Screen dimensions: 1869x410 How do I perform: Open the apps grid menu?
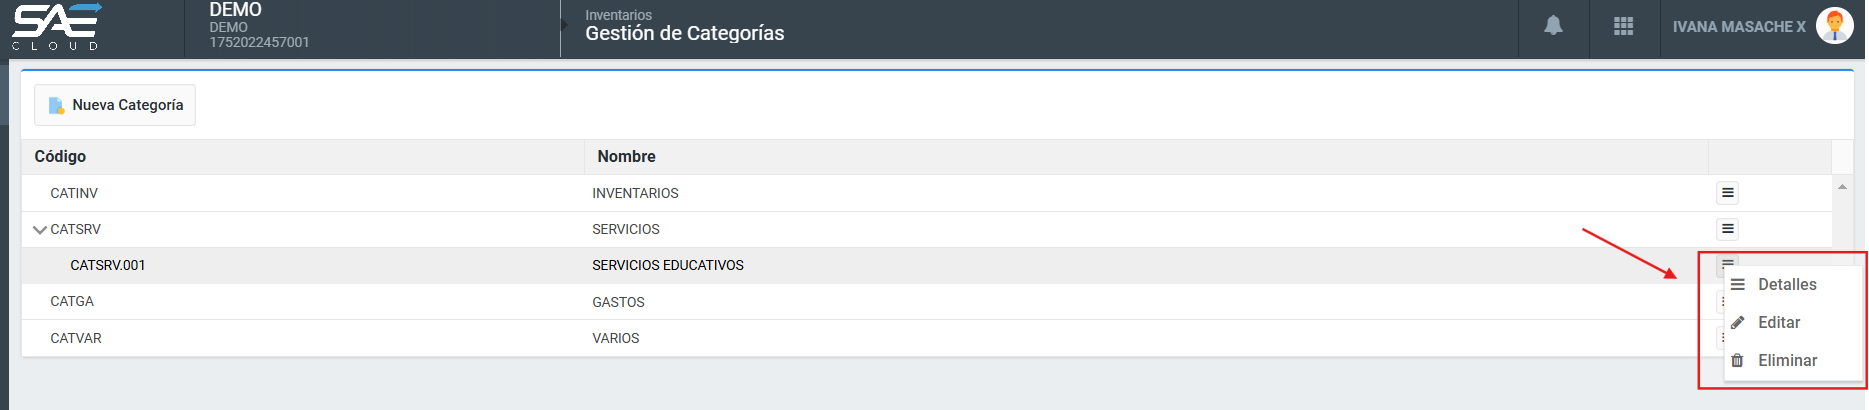1624,26
